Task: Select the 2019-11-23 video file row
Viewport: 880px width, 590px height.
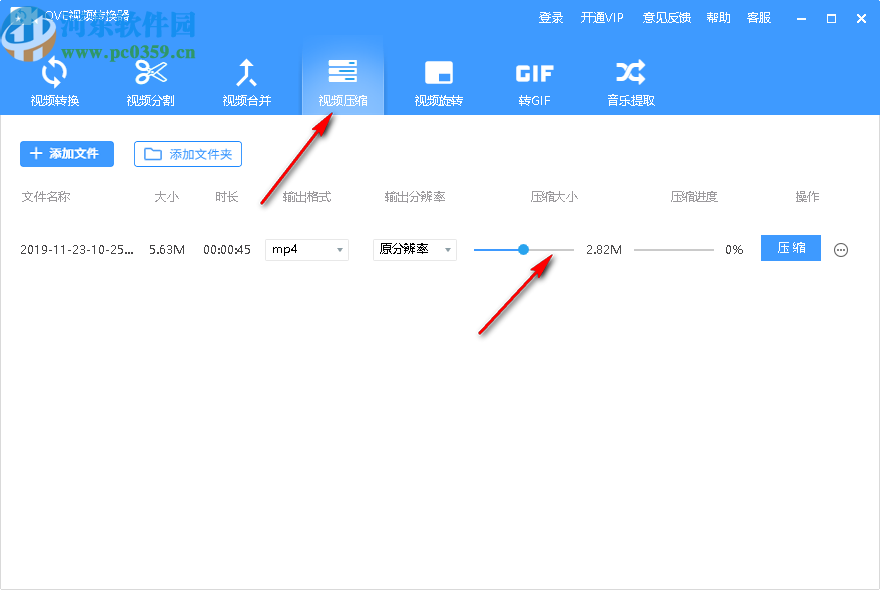Action: tap(75, 248)
